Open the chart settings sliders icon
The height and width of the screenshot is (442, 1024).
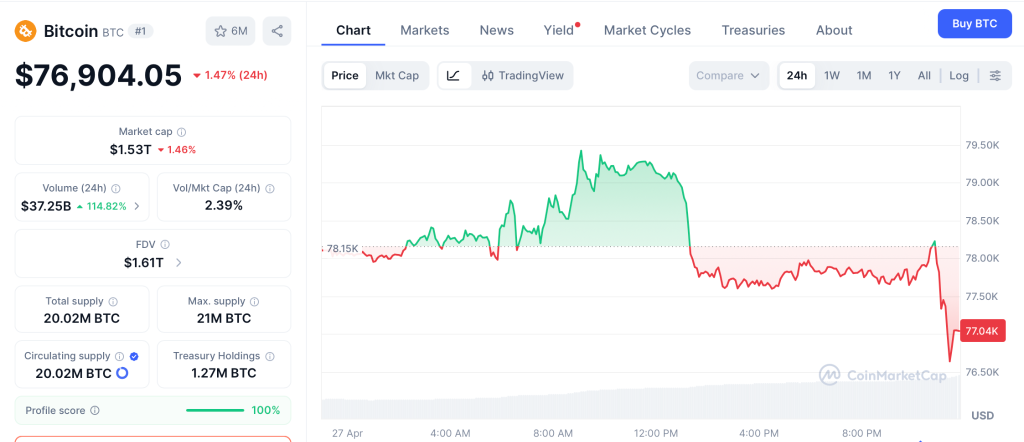995,75
